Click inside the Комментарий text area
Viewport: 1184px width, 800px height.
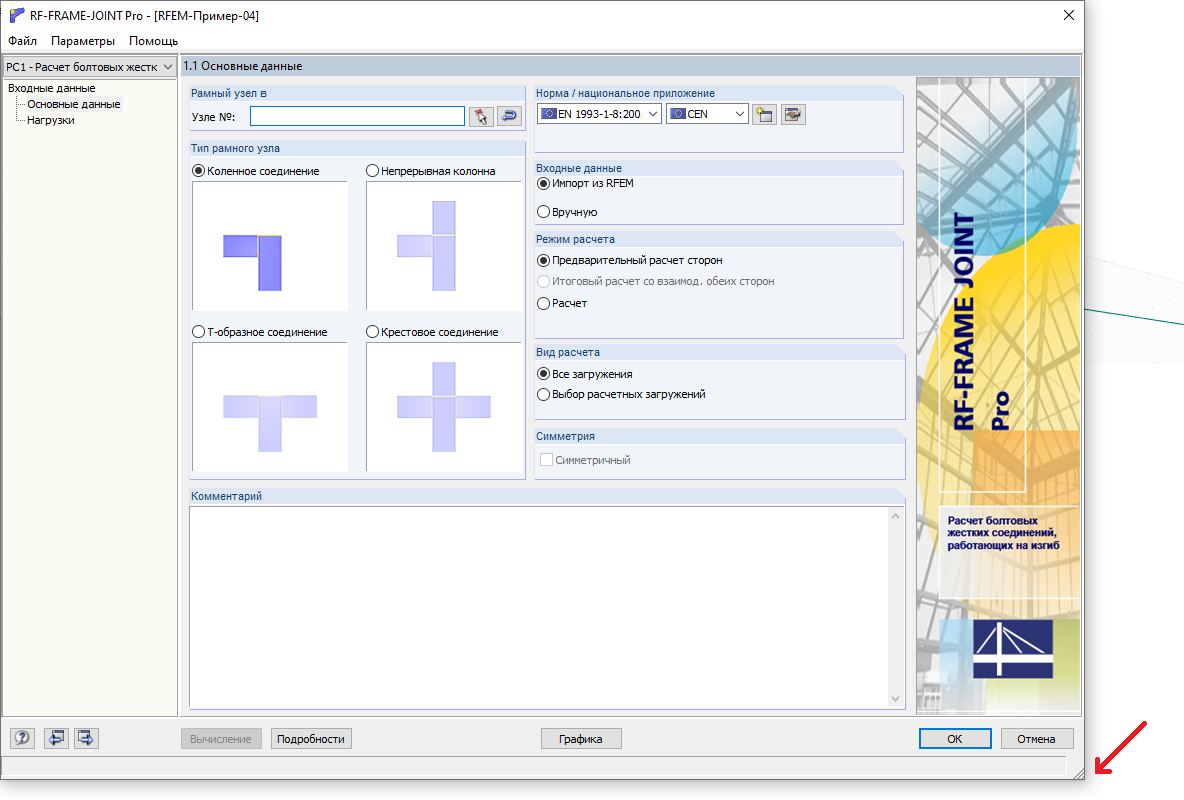tap(540, 607)
